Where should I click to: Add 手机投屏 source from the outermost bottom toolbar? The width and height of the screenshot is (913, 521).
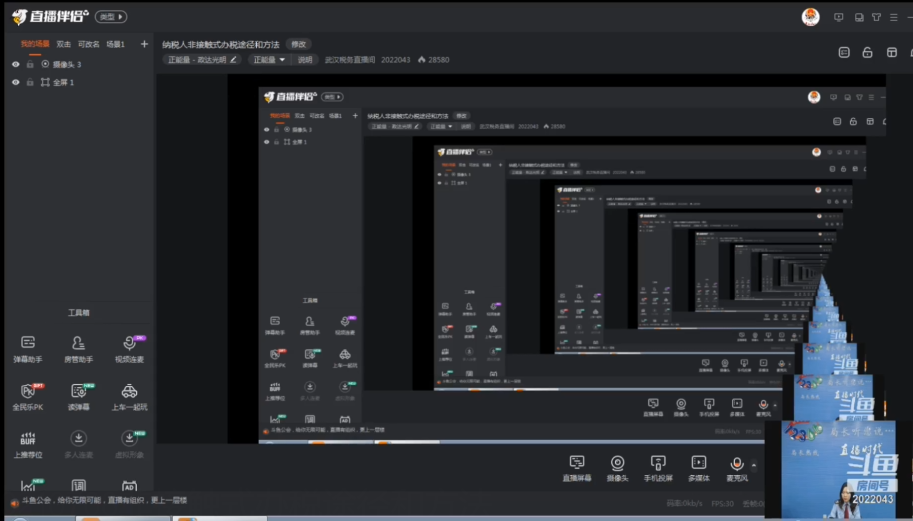coord(658,468)
